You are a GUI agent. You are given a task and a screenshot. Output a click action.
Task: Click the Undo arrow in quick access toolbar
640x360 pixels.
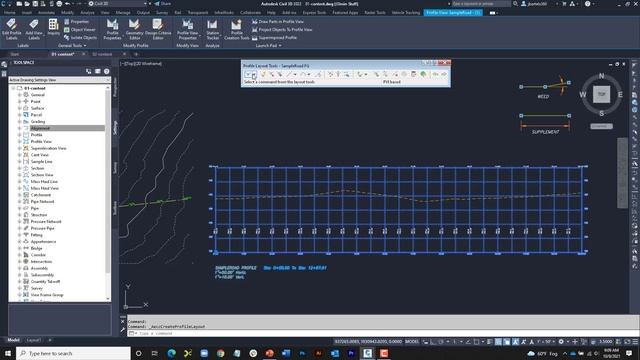[68, 4]
